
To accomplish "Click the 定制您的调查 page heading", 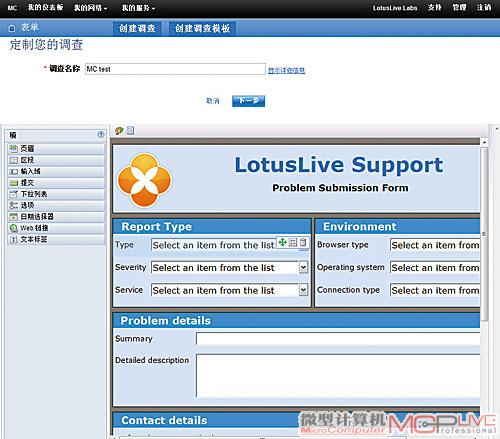I will tap(46, 45).
